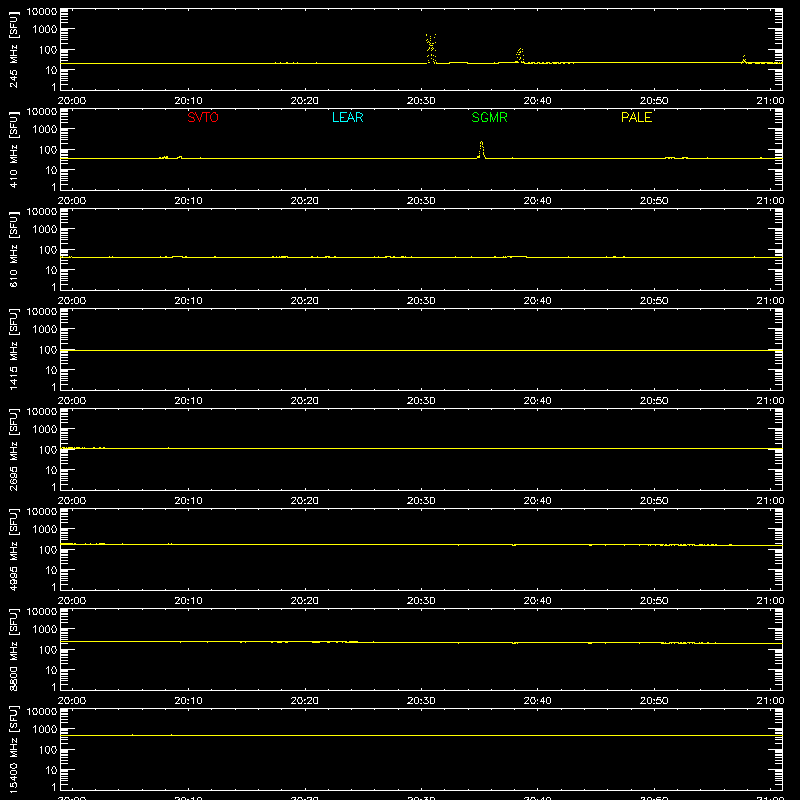The width and height of the screenshot is (800, 800).
Task: Click the 21:00 tick label under 4995 MHz plot
Action: (x=770, y=601)
